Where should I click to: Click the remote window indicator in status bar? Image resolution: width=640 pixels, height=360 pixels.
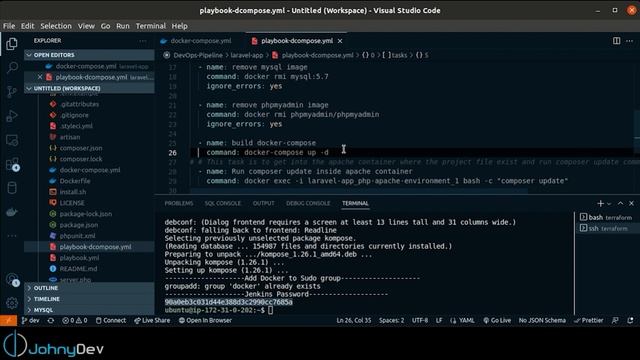pos(8,320)
